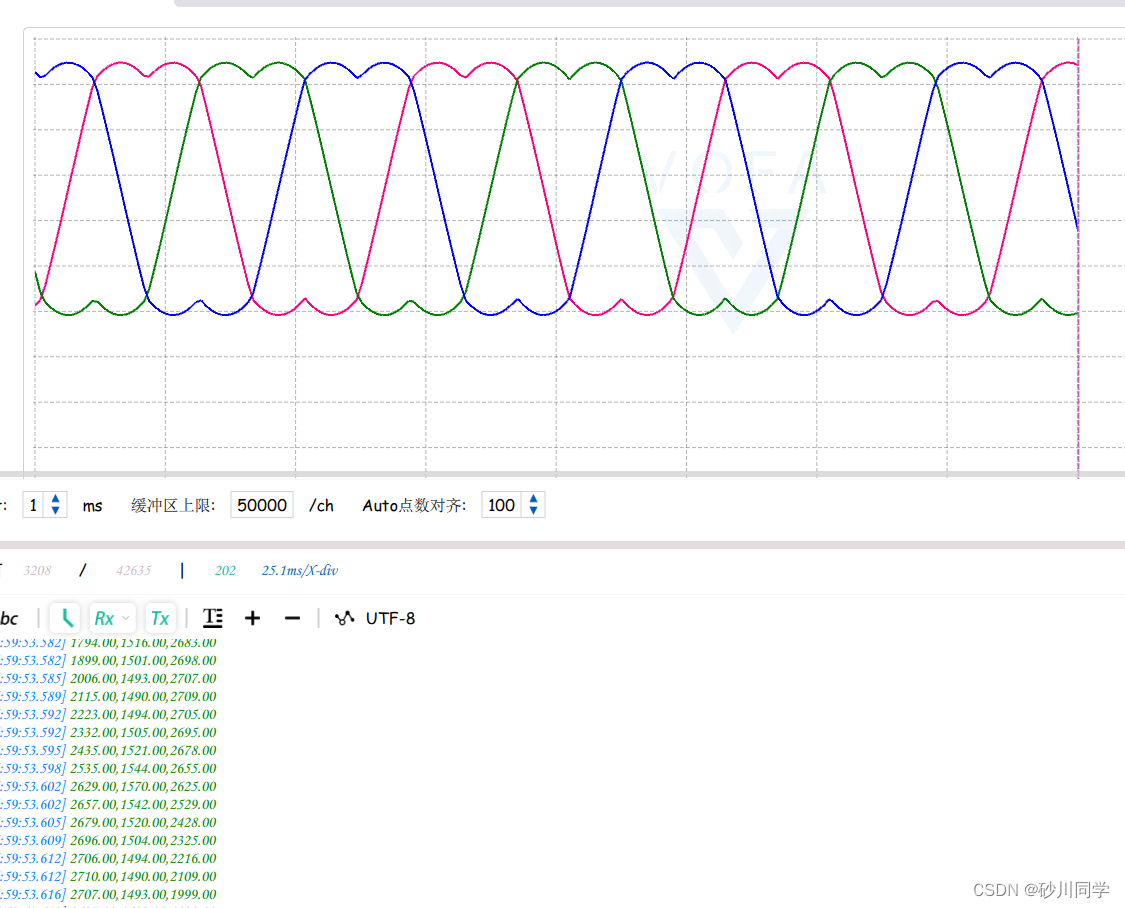Increment the ms interval stepper

point(56,499)
